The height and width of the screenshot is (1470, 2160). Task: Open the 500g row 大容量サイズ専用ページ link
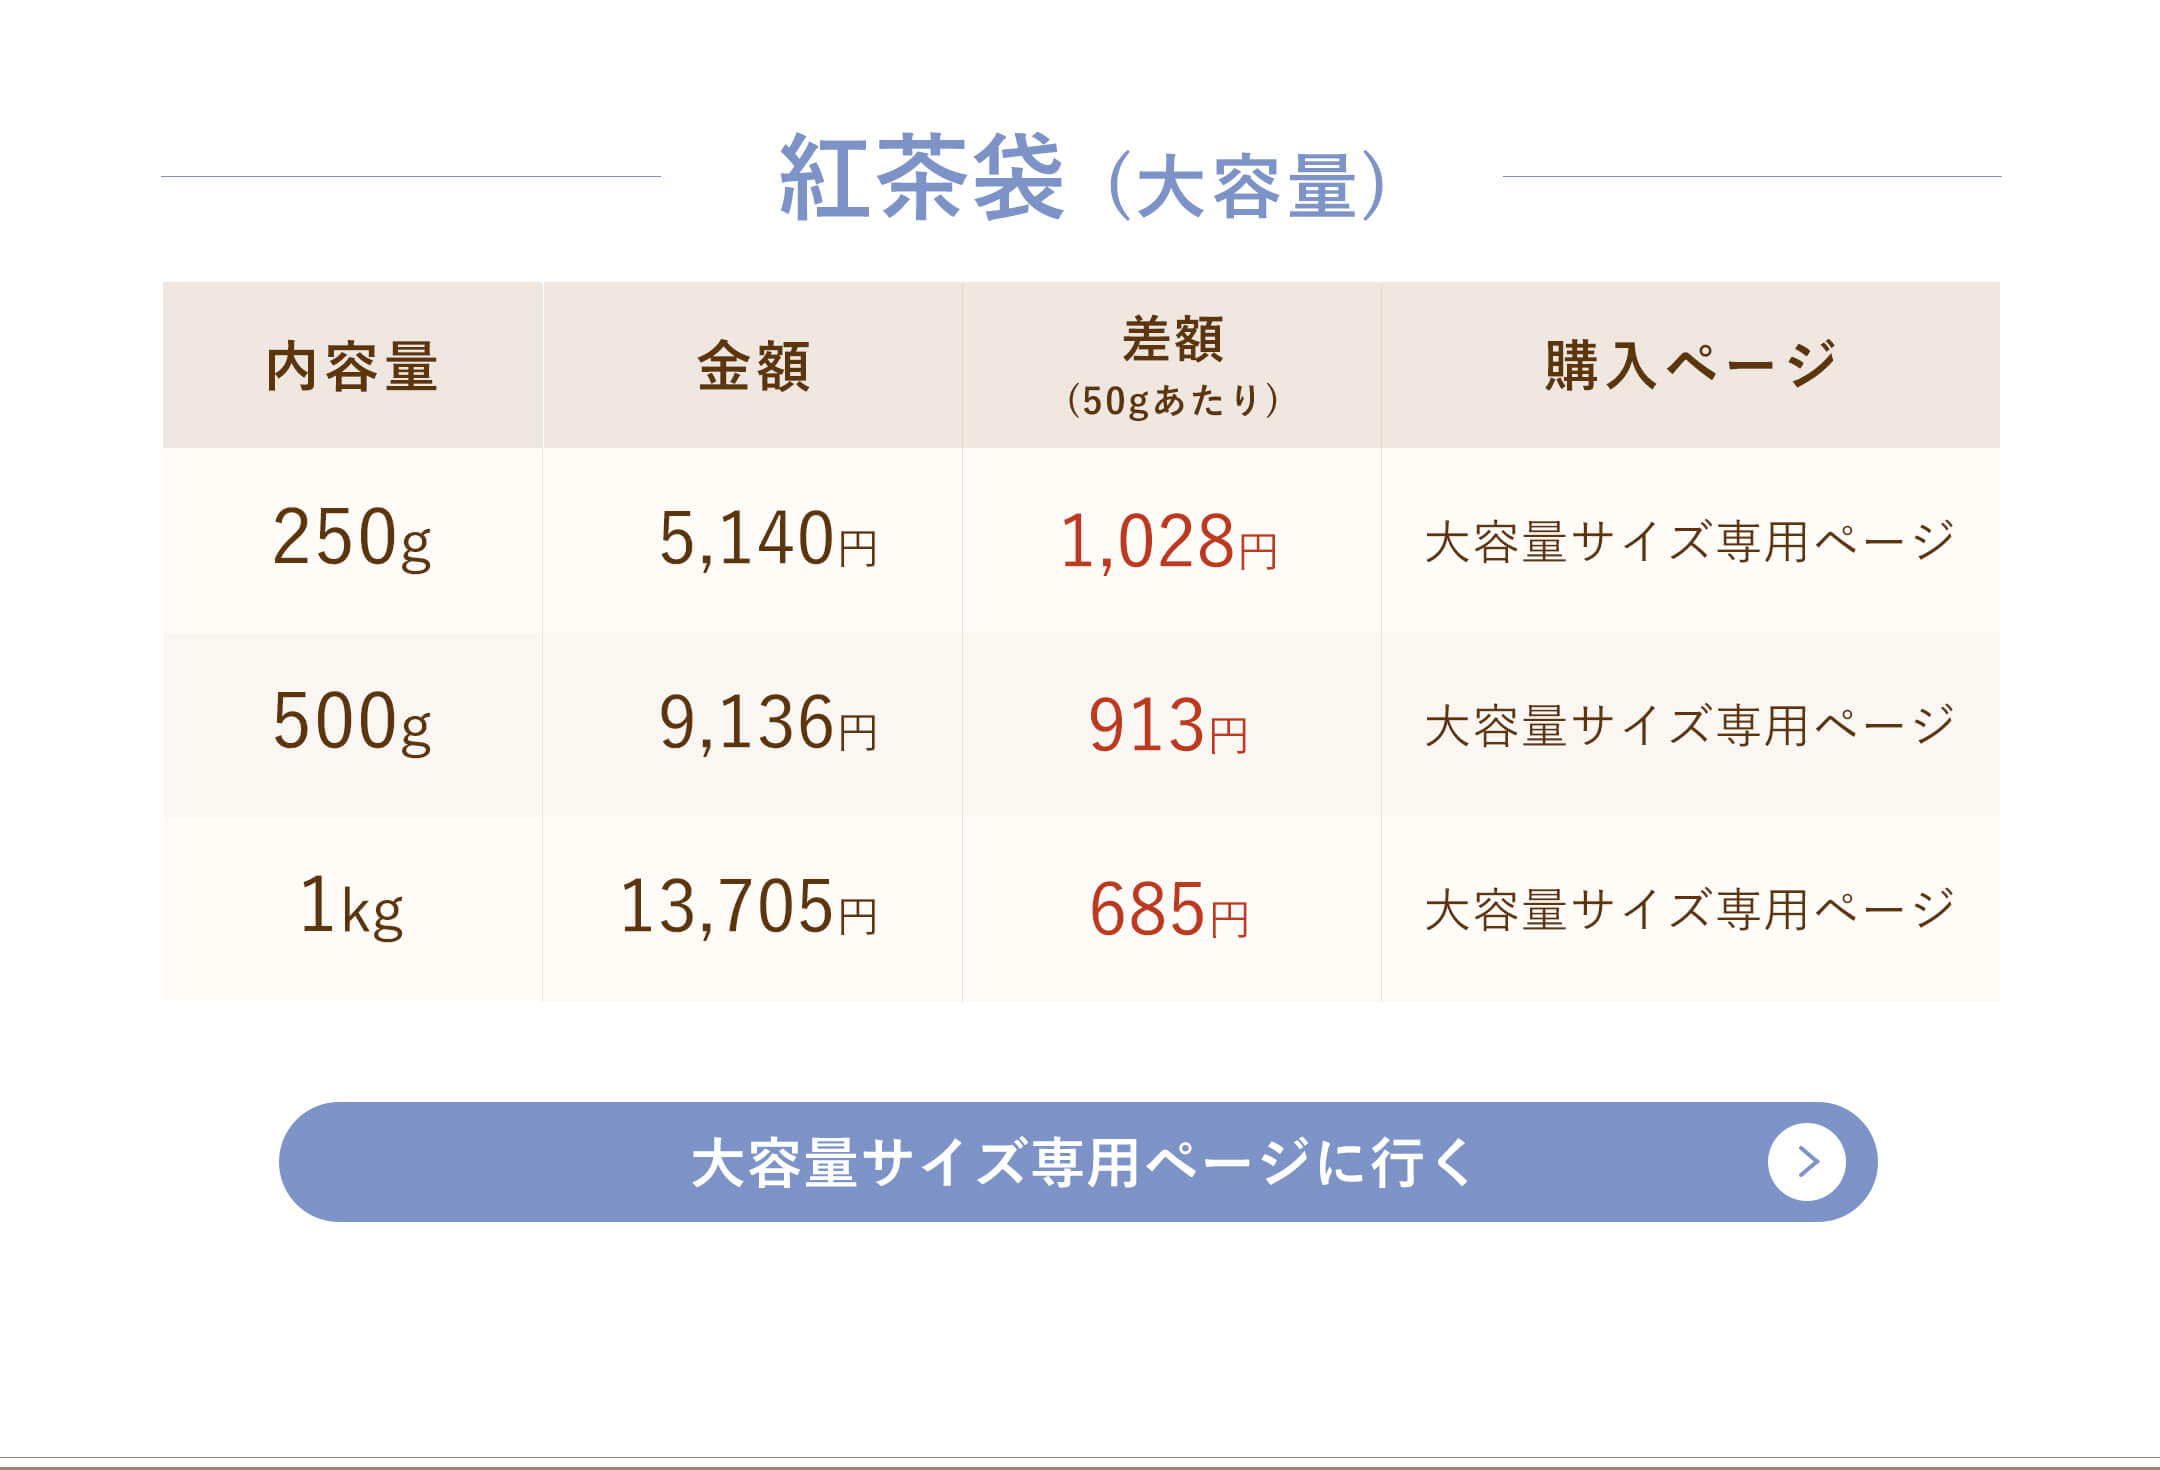tap(1689, 725)
